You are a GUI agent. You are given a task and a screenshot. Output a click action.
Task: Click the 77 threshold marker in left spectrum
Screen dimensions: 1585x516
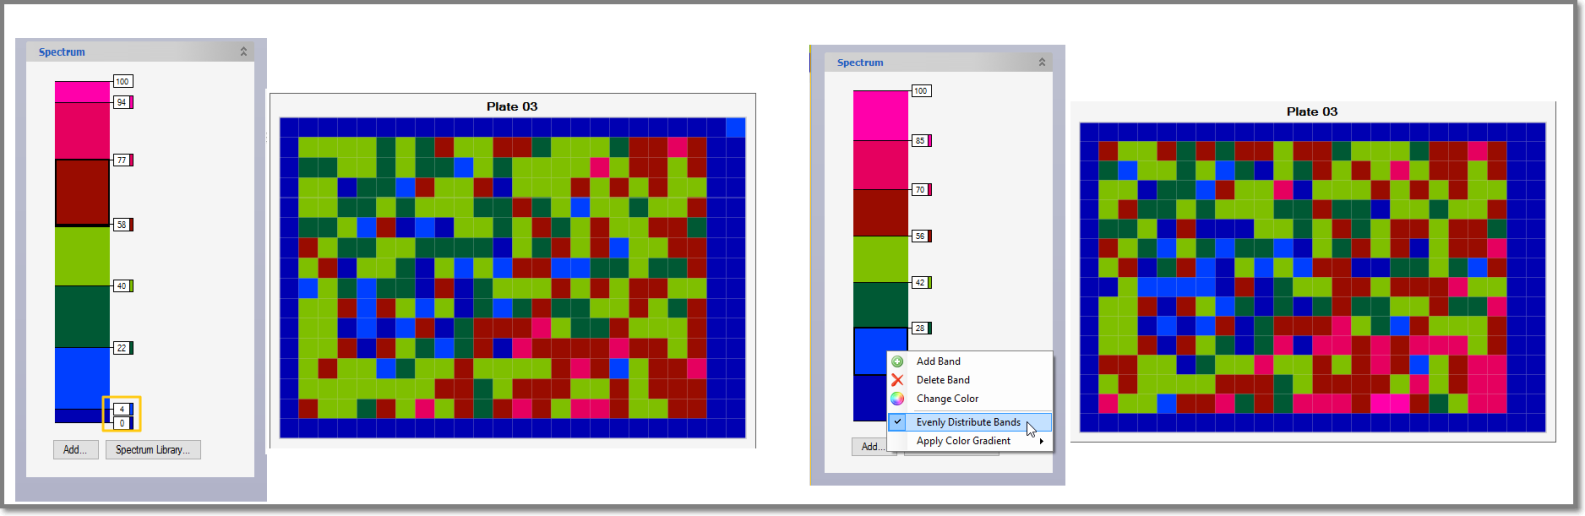(x=122, y=160)
